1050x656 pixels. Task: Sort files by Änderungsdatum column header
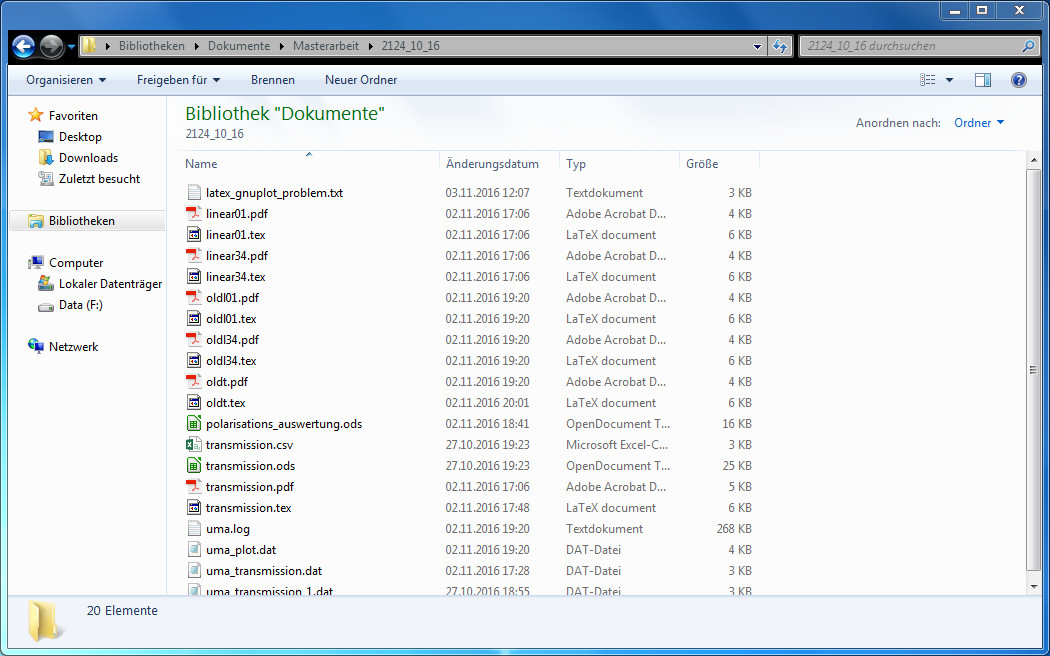pyautogui.click(x=492, y=164)
